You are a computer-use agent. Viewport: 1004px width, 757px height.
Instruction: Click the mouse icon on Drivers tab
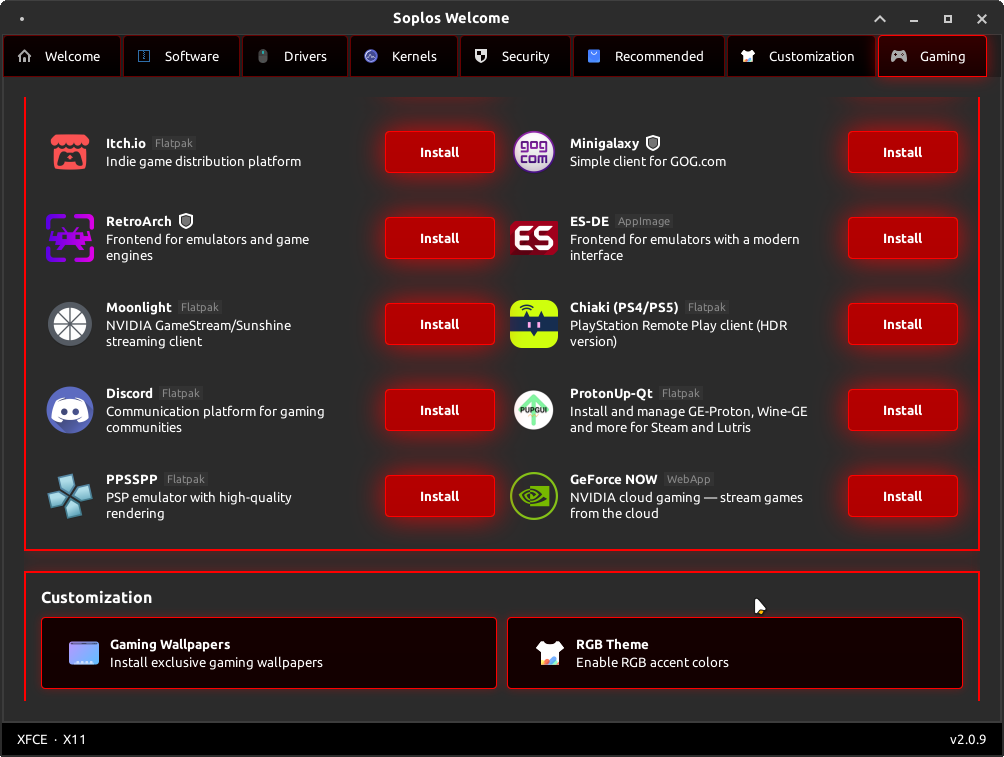263,56
